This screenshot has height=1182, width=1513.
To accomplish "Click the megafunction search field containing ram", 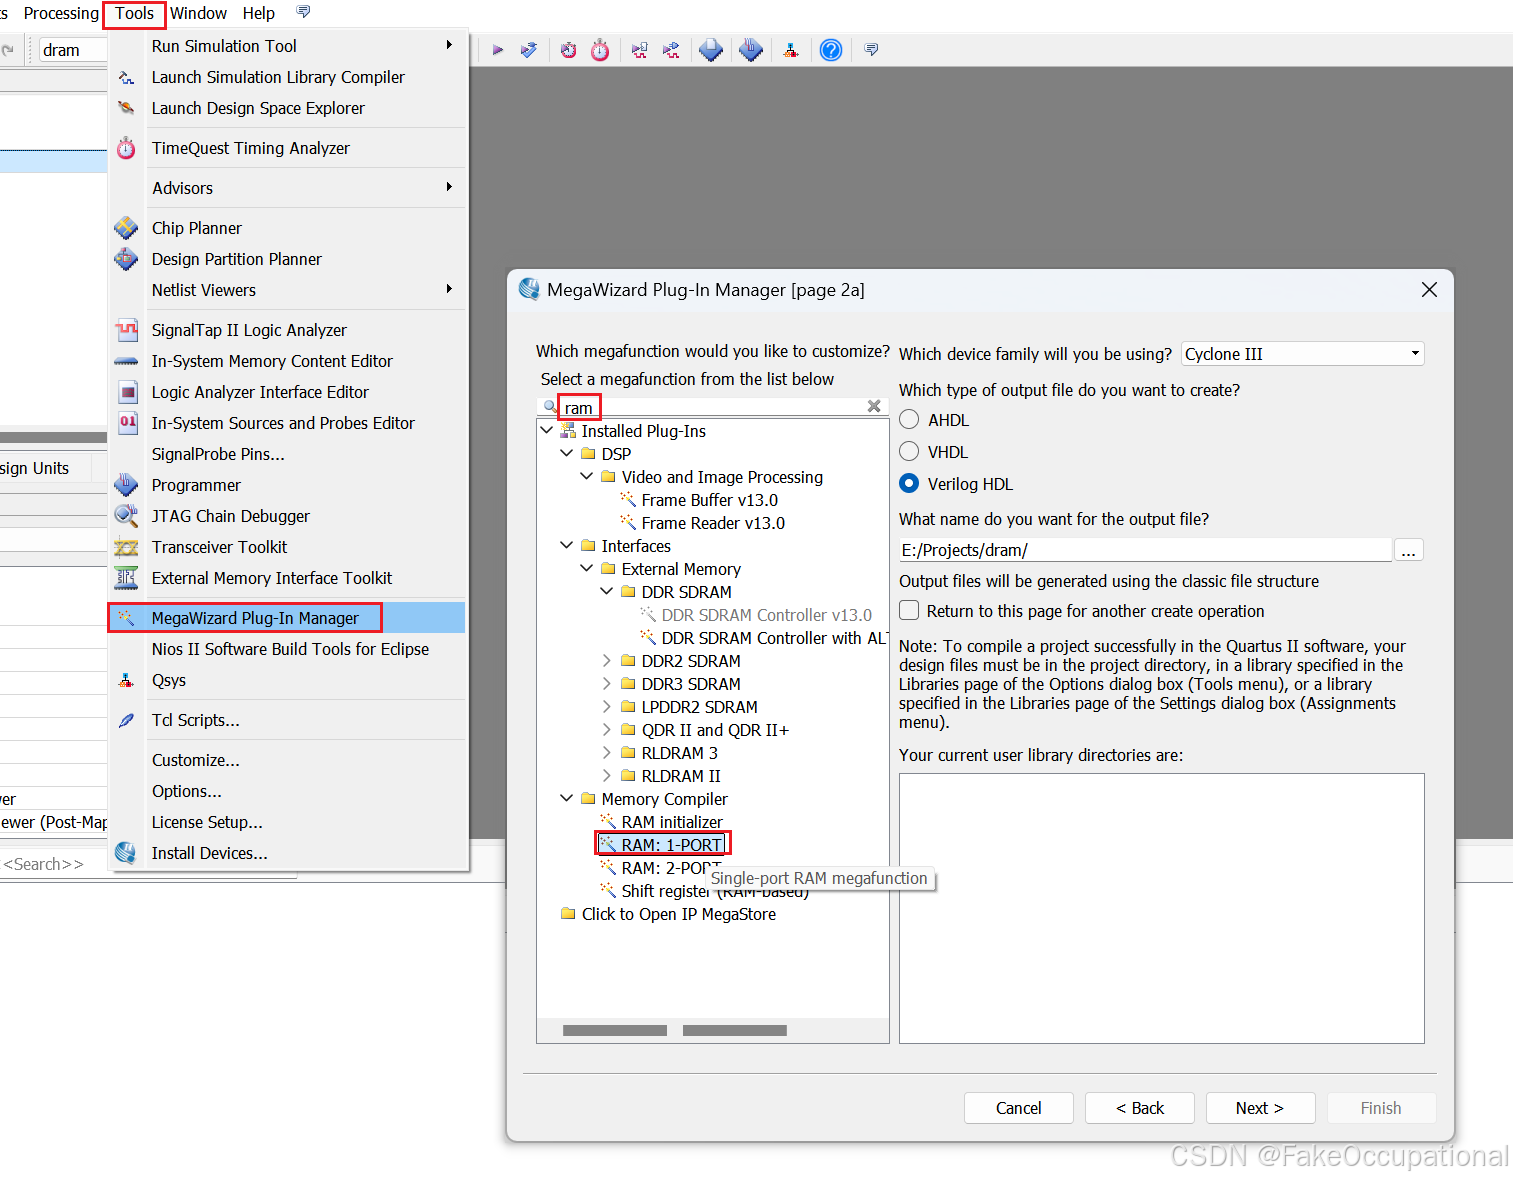I will pos(712,407).
